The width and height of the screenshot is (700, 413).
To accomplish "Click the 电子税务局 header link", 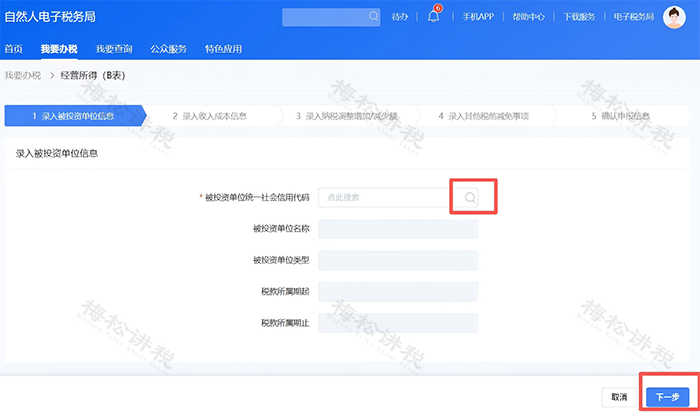I will point(632,17).
